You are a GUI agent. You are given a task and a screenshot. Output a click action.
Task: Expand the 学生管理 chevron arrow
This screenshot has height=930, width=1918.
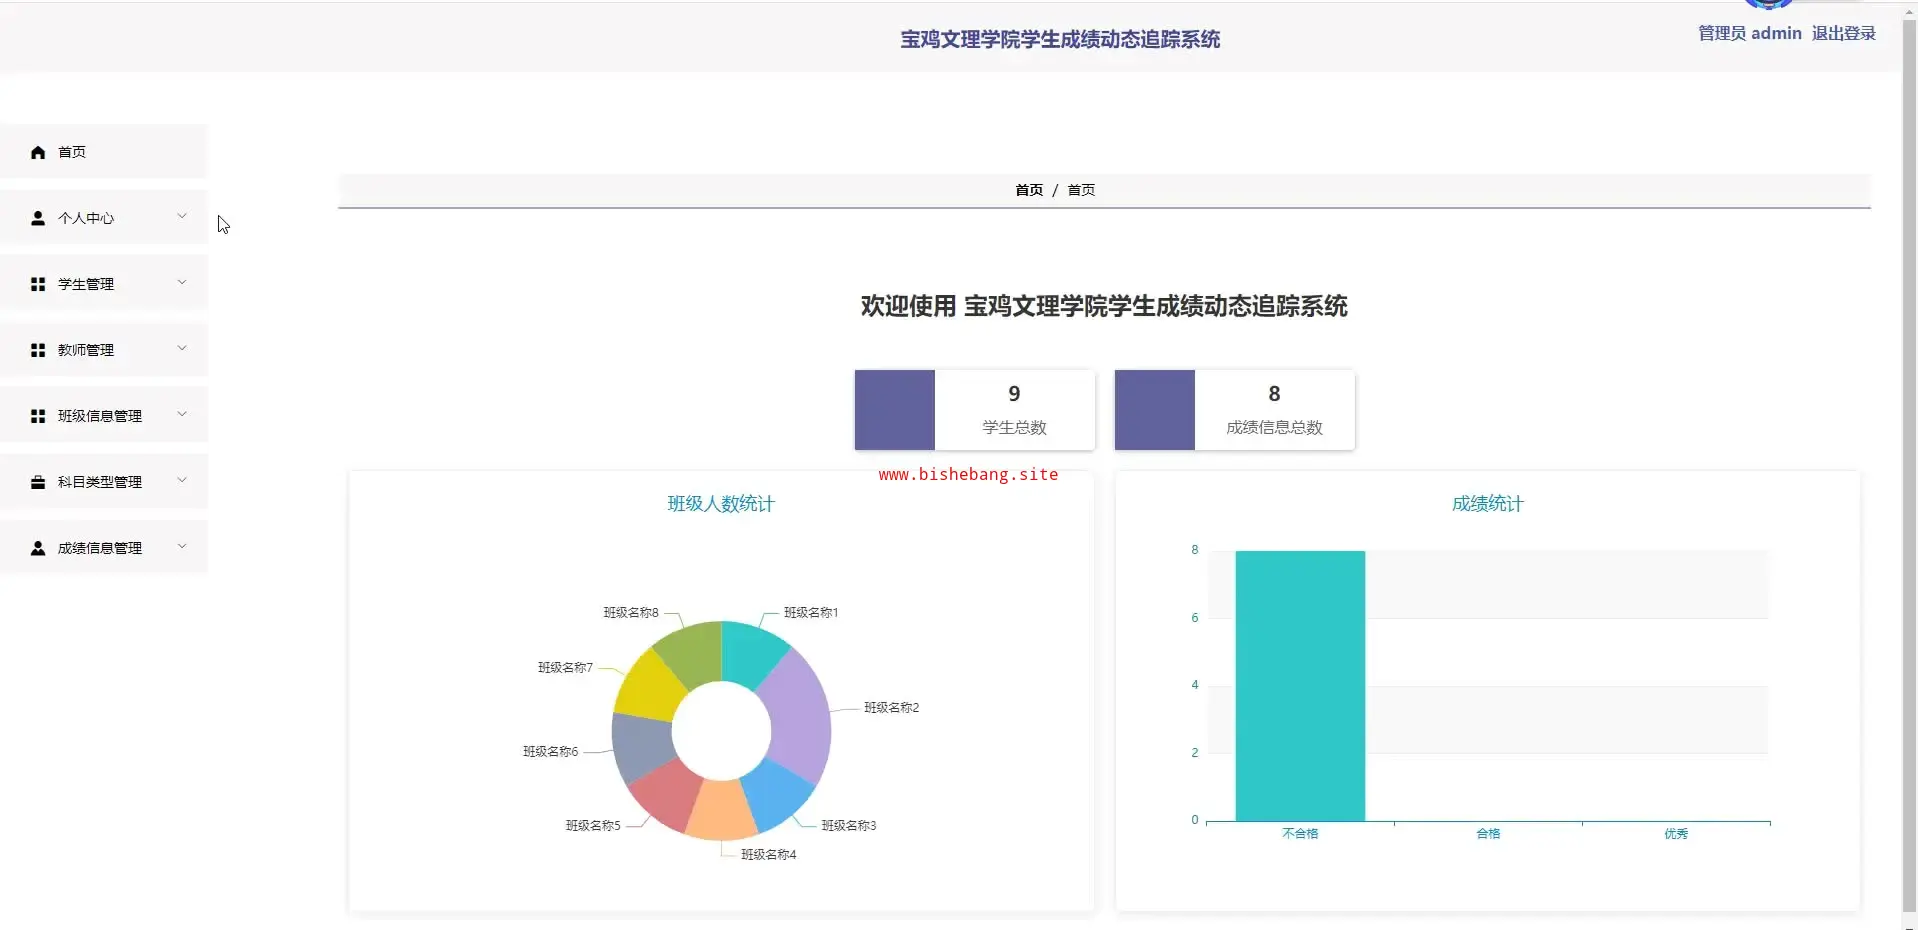(x=182, y=282)
